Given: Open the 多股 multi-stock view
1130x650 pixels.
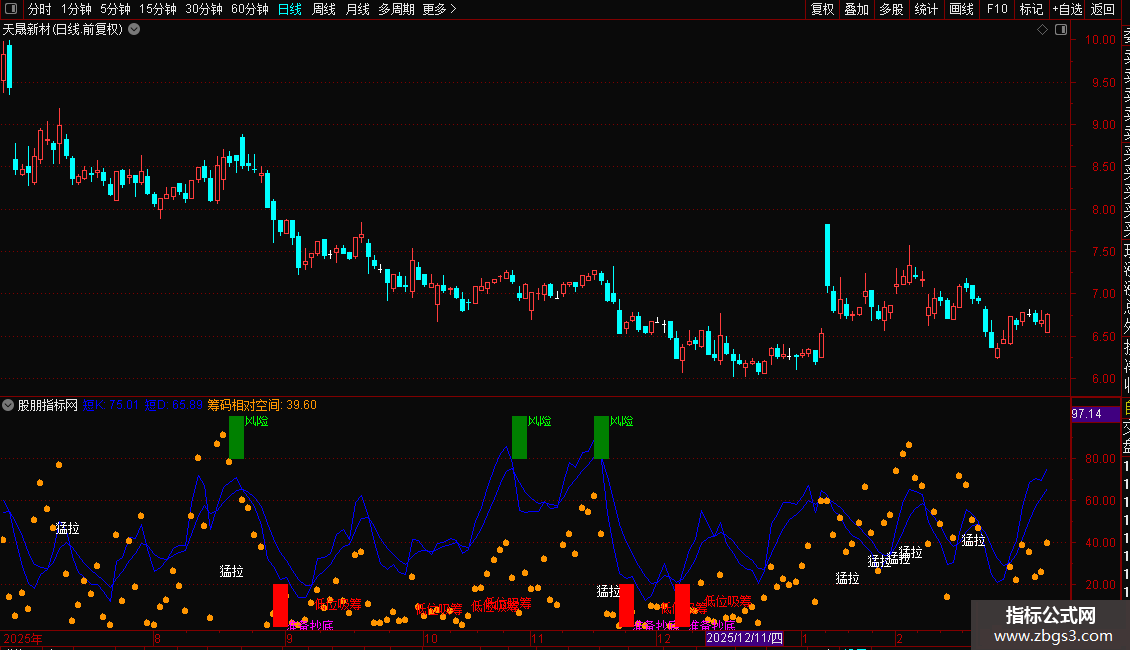Looking at the screenshot, I should 891,9.
